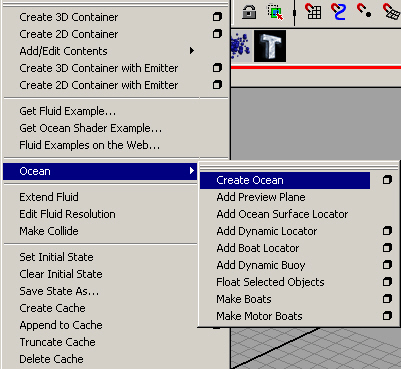This screenshot has height=369, width=401.
Task: Choose Add Boat Locator
Action: [258, 248]
